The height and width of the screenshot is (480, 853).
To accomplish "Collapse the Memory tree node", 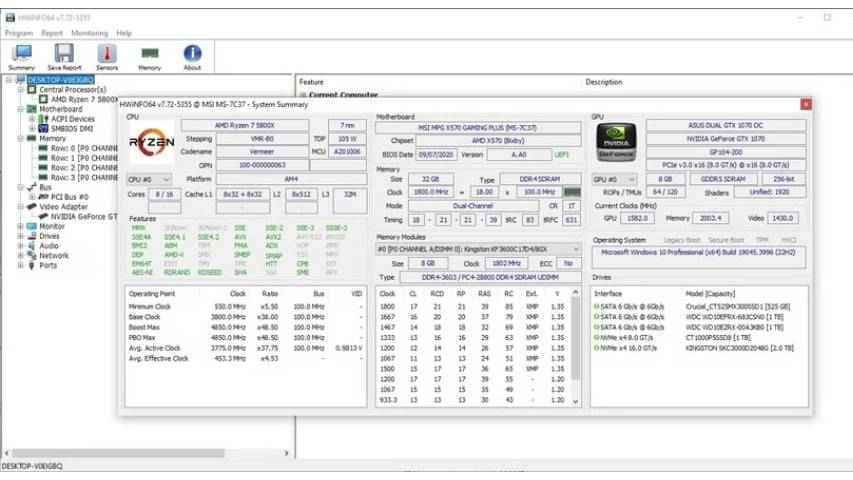I will [21, 138].
